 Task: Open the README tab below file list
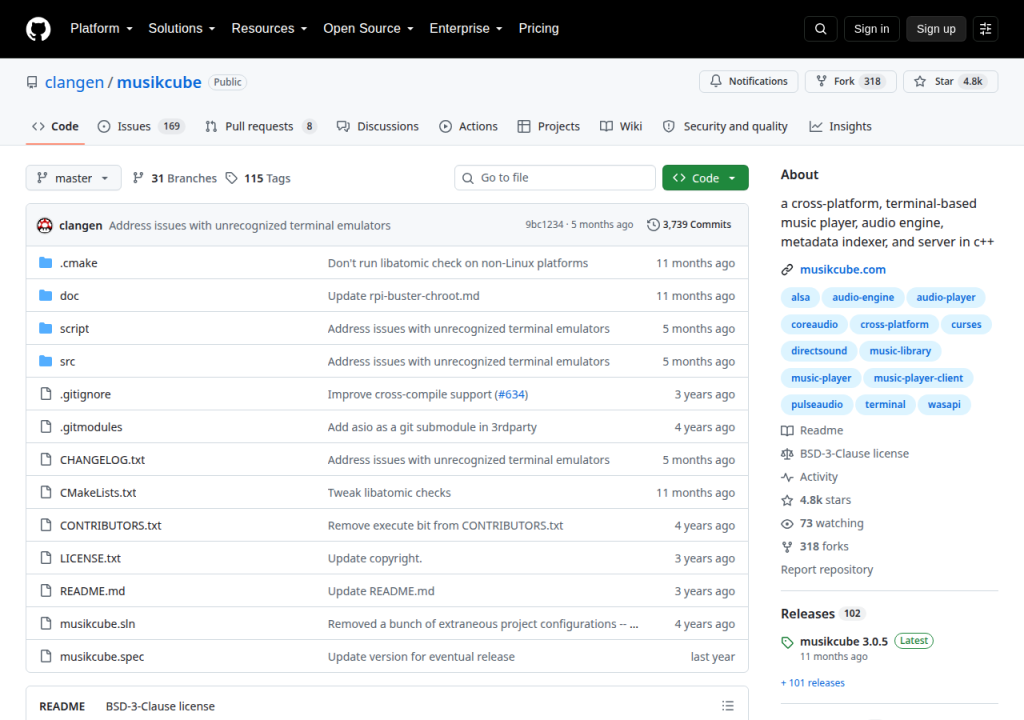[62, 706]
